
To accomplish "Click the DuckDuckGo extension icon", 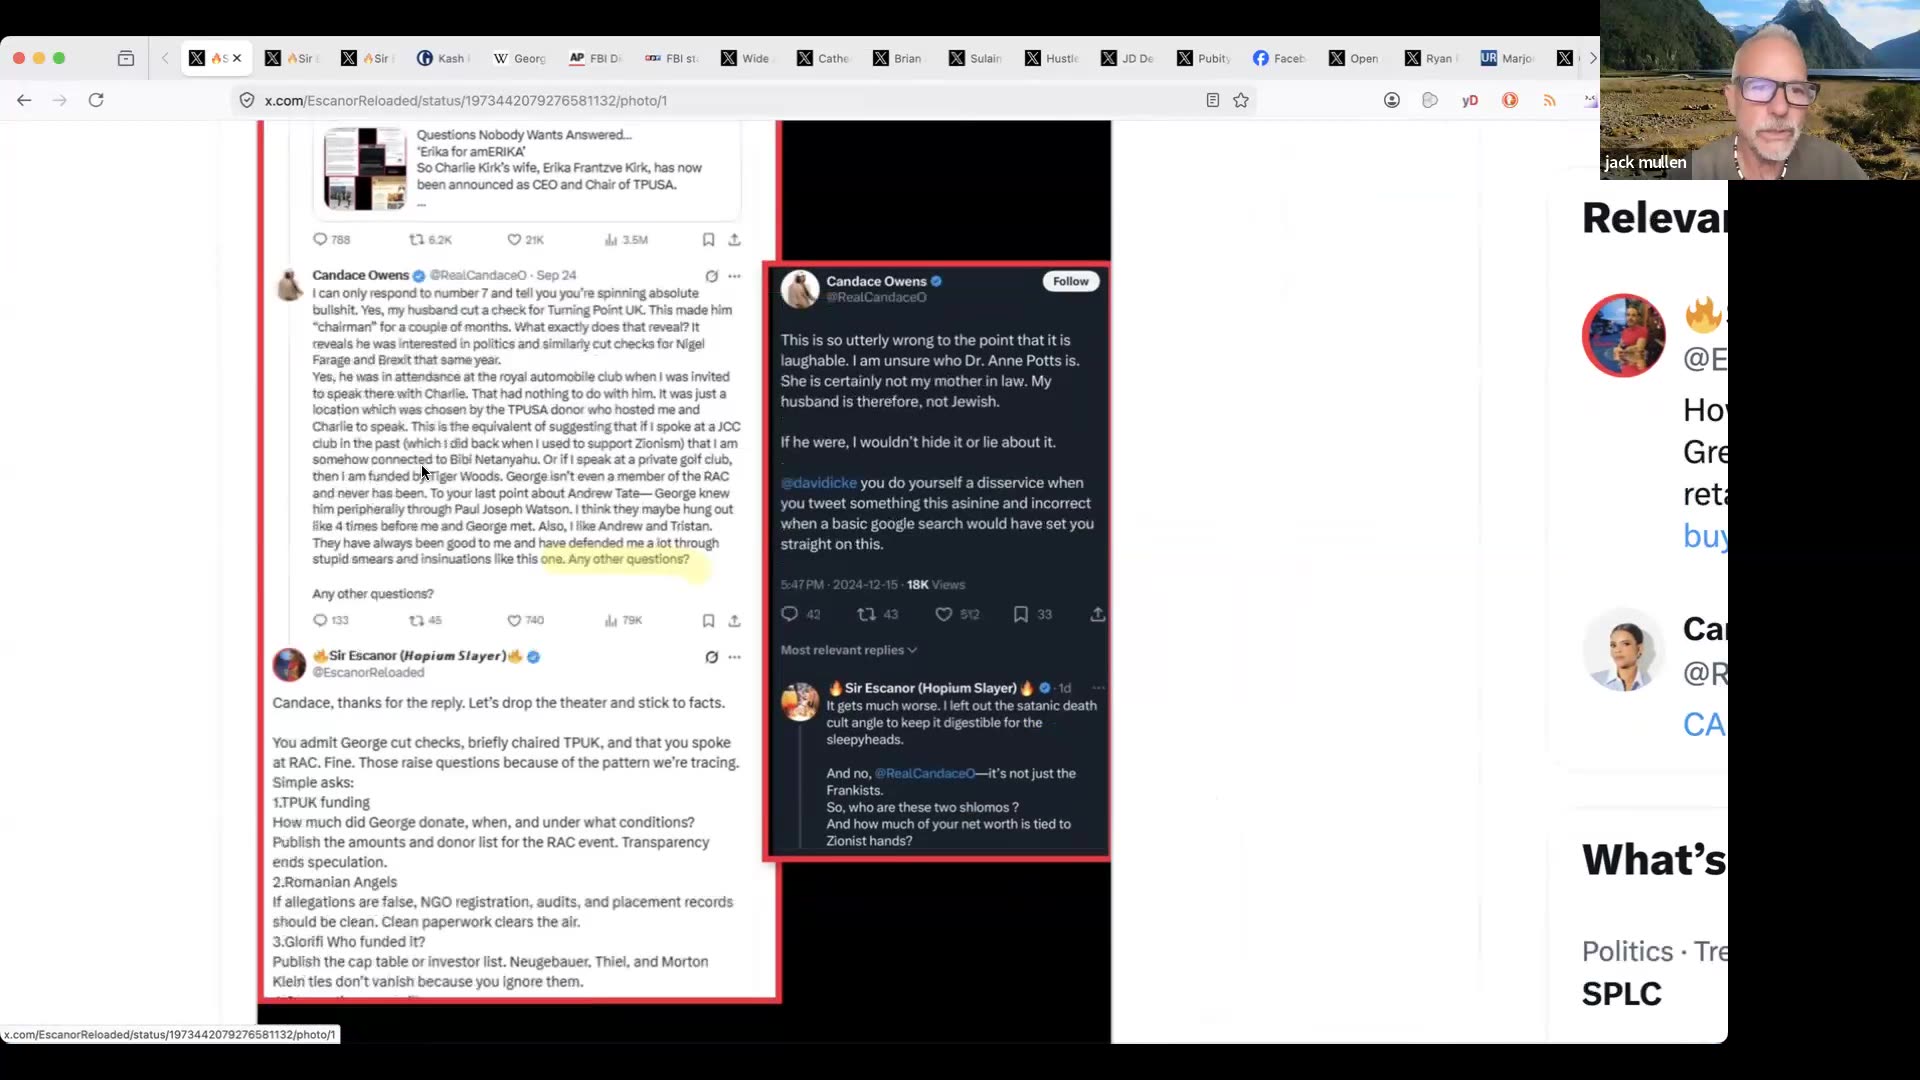I will [1510, 100].
